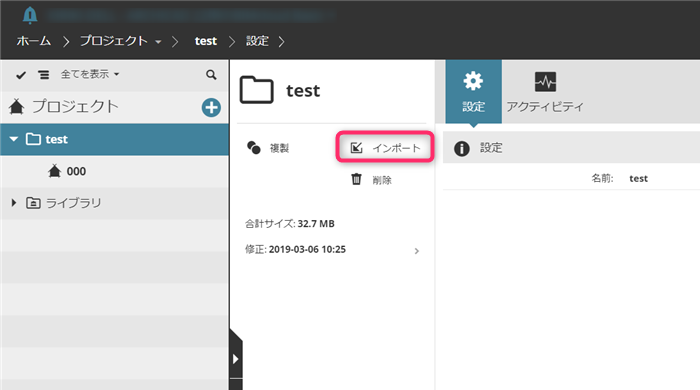Collapse the test folder tree node
The width and height of the screenshot is (700, 390).
[x=14, y=139]
